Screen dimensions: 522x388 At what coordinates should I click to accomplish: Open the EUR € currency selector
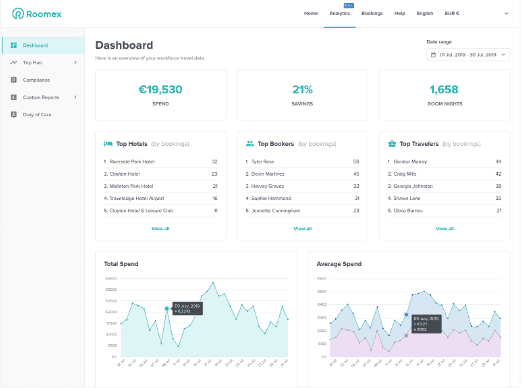tap(452, 13)
